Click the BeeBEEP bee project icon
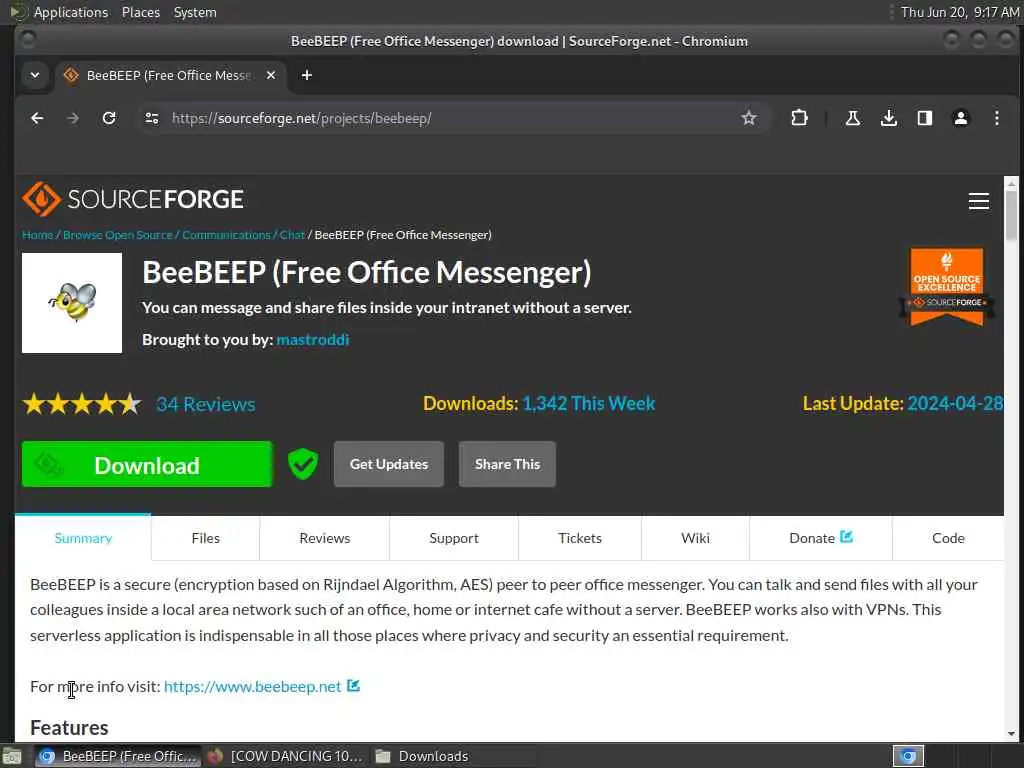 coord(72,303)
